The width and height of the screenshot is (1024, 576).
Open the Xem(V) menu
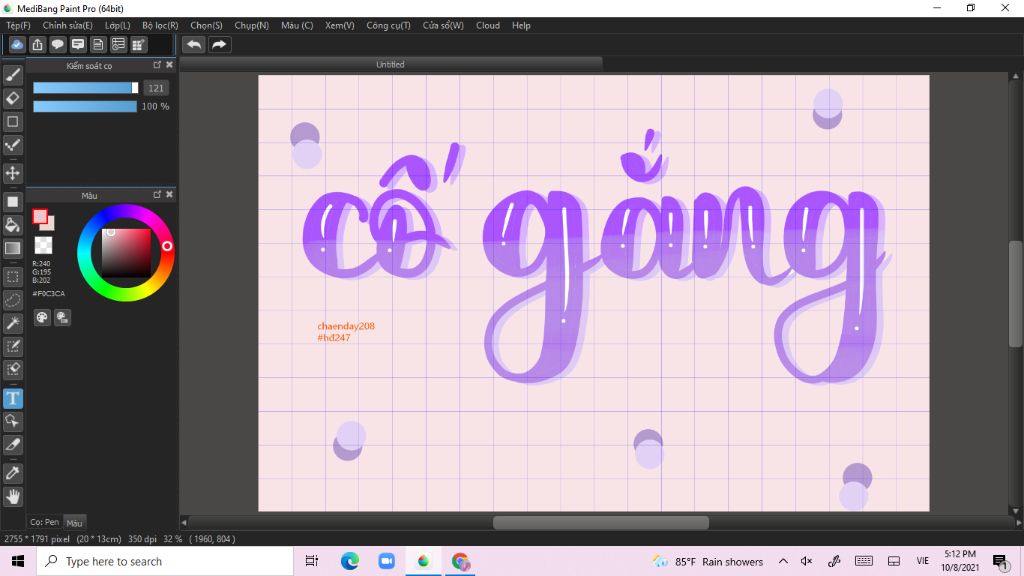click(340, 25)
